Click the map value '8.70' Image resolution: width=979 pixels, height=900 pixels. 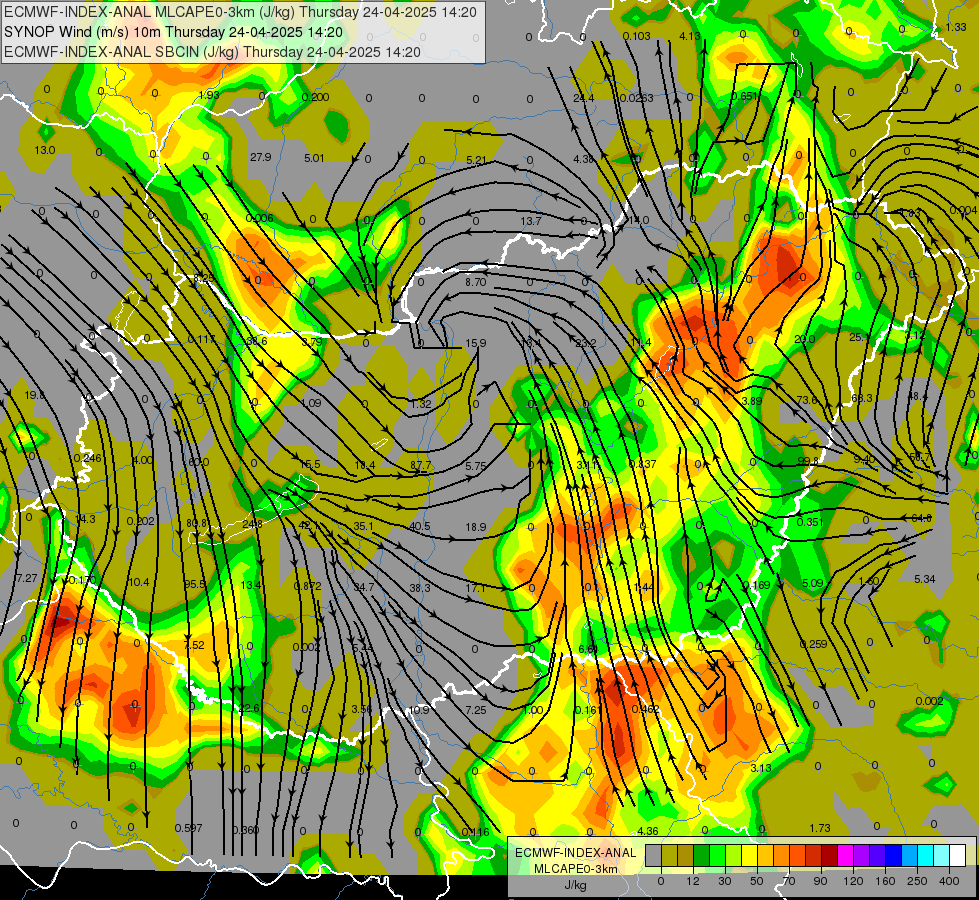pos(476,282)
